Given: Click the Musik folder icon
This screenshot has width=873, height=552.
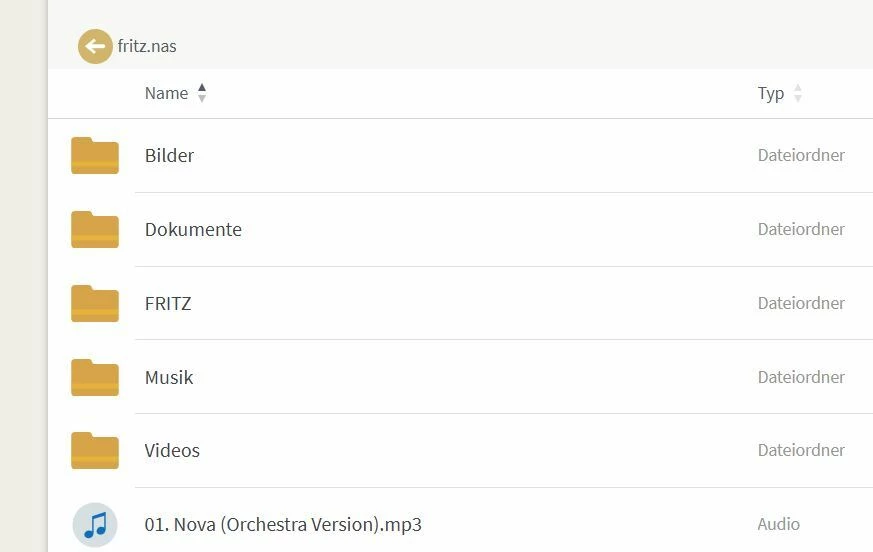Looking at the screenshot, I should [x=95, y=378].
